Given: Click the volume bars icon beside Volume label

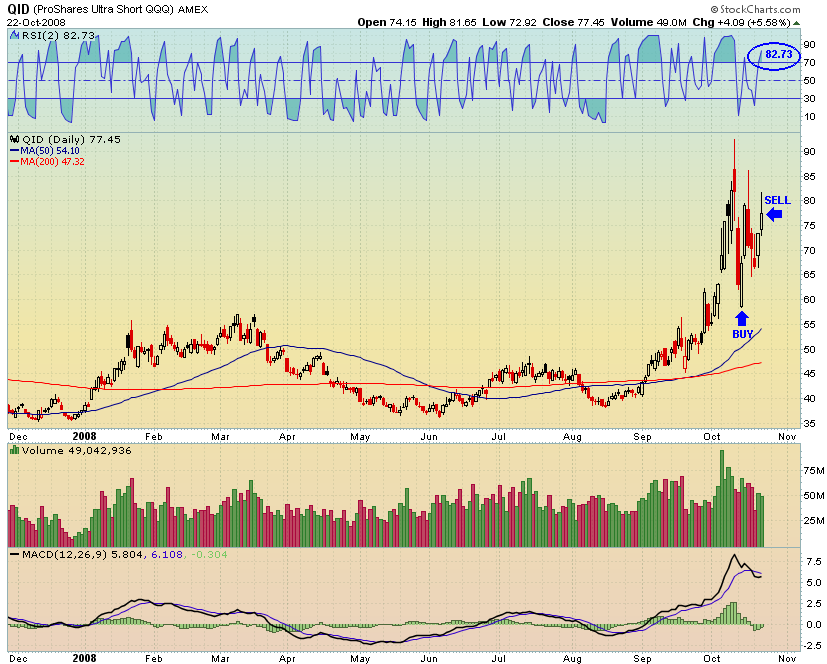Looking at the screenshot, I should point(15,450).
